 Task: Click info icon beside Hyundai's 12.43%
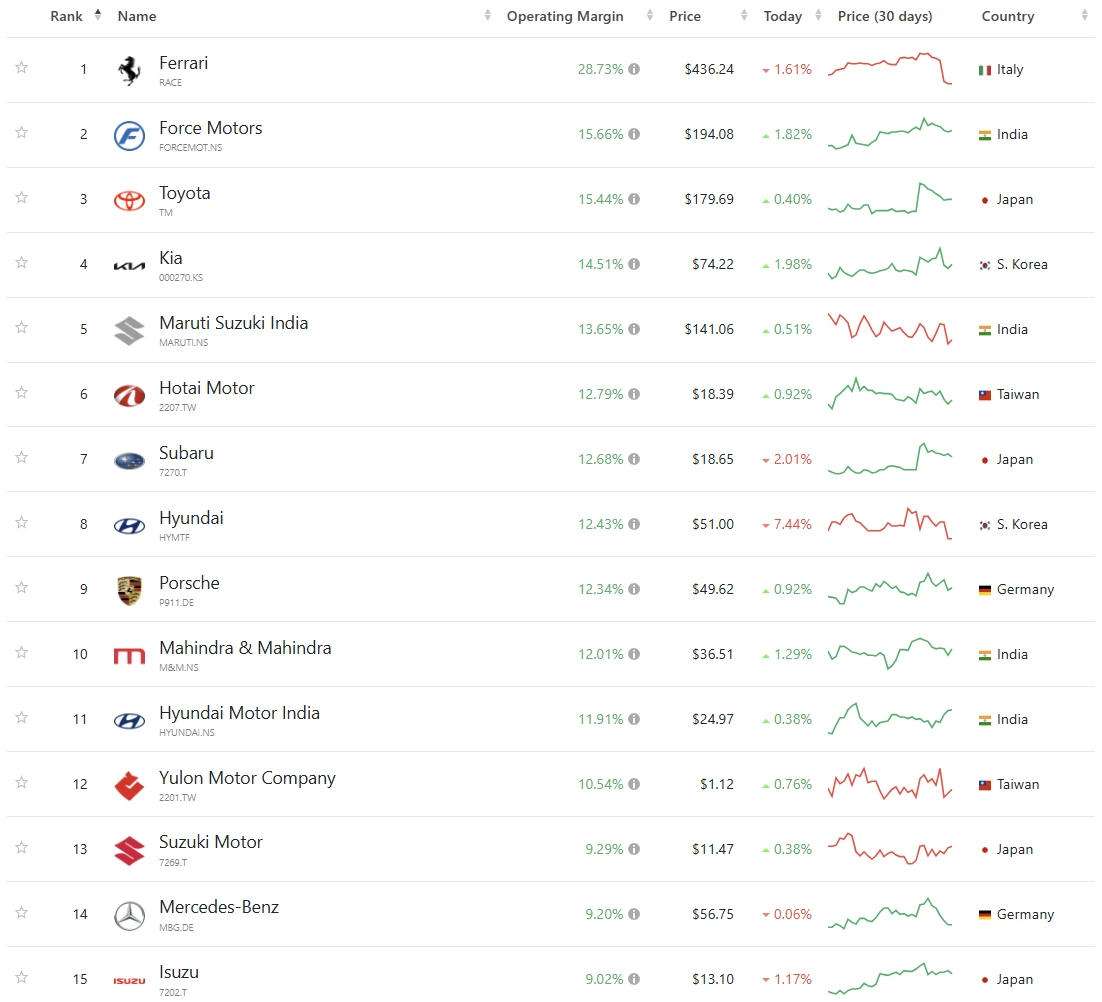click(x=634, y=524)
